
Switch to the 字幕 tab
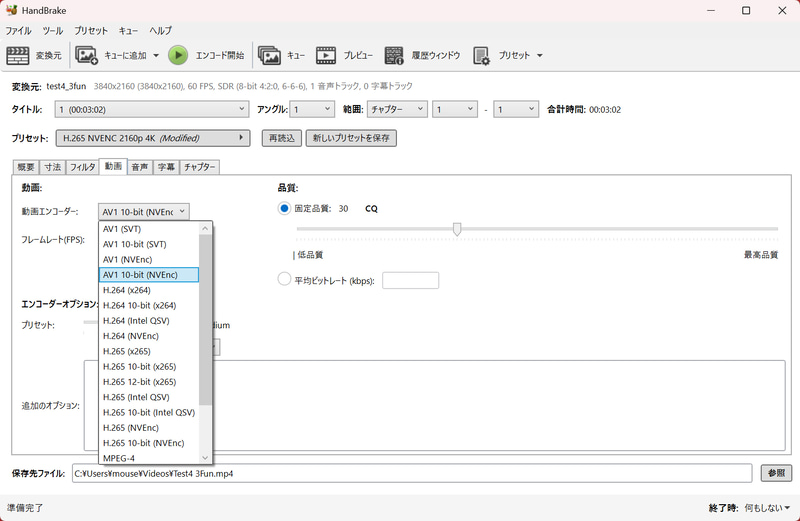point(166,167)
